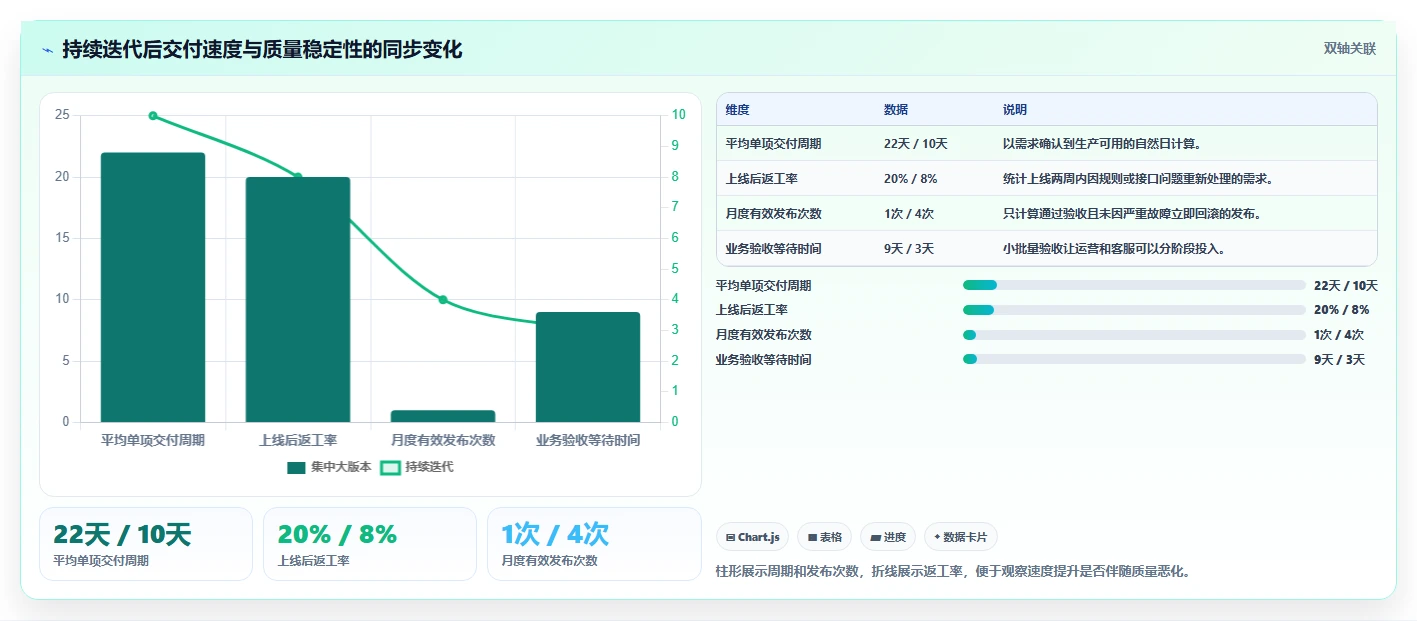Click the lightning icon beside the dashboard title

coord(48,50)
